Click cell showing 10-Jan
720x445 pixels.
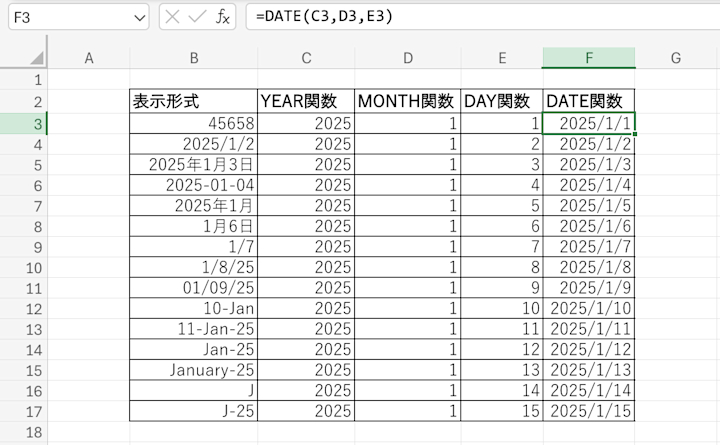(193, 308)
